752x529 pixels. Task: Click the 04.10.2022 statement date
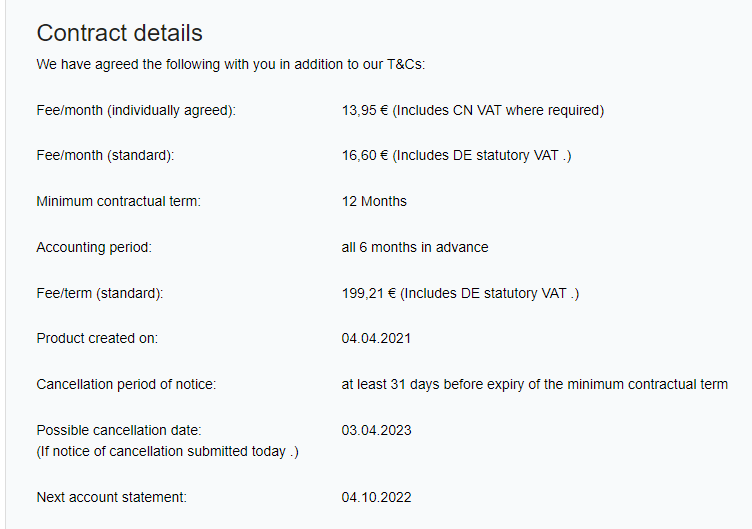click(x=376, y=497)
